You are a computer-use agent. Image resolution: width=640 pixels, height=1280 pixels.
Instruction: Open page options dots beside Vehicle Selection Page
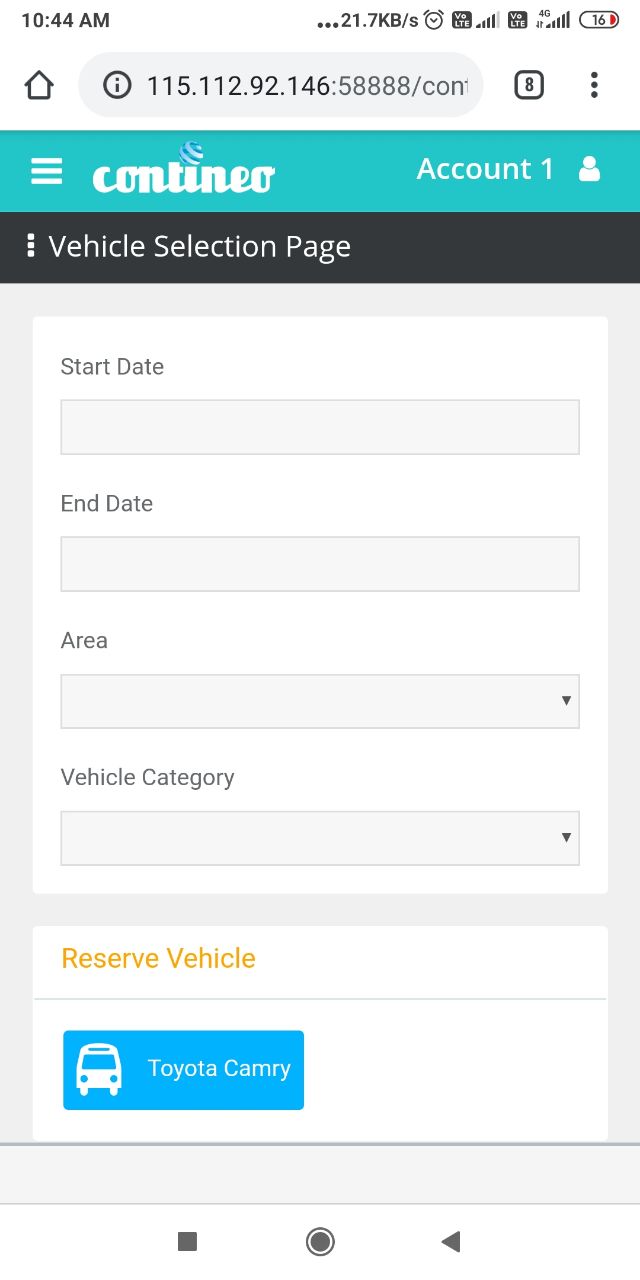pyautogui.click(x=31, y=246)
